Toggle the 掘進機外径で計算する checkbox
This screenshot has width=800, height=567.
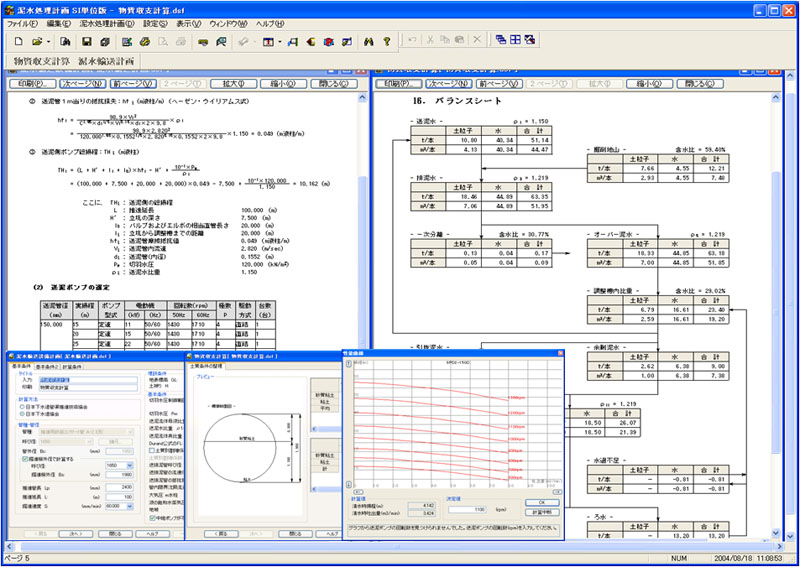click(25, 458)
